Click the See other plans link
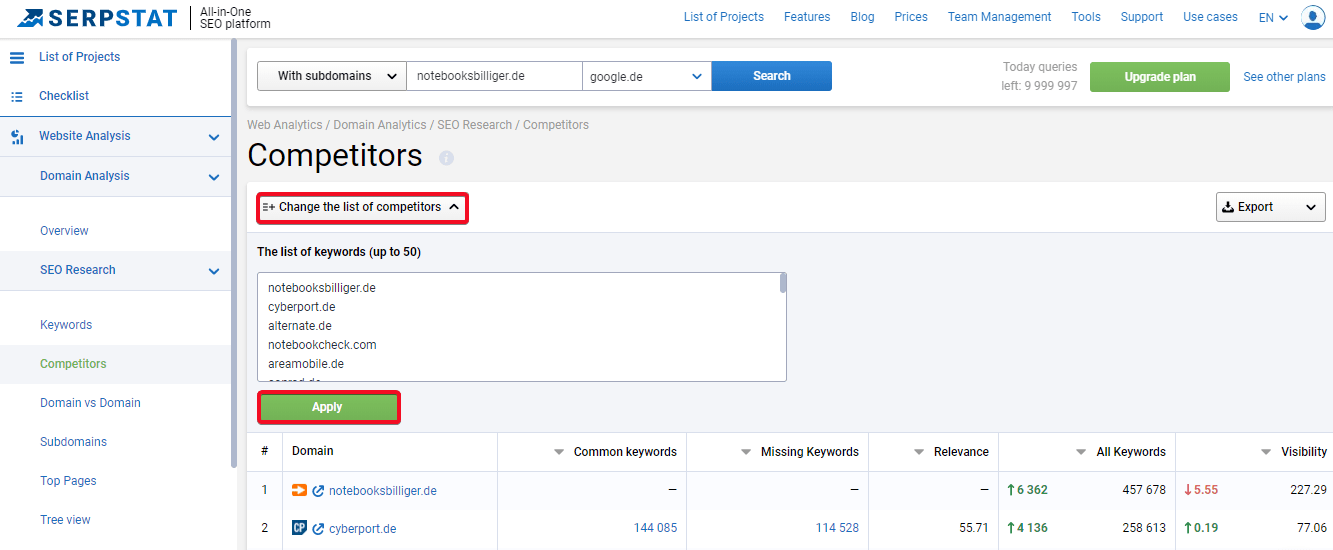The width and height of the screenshot is (1333, 550). [x=1284, y=77]
